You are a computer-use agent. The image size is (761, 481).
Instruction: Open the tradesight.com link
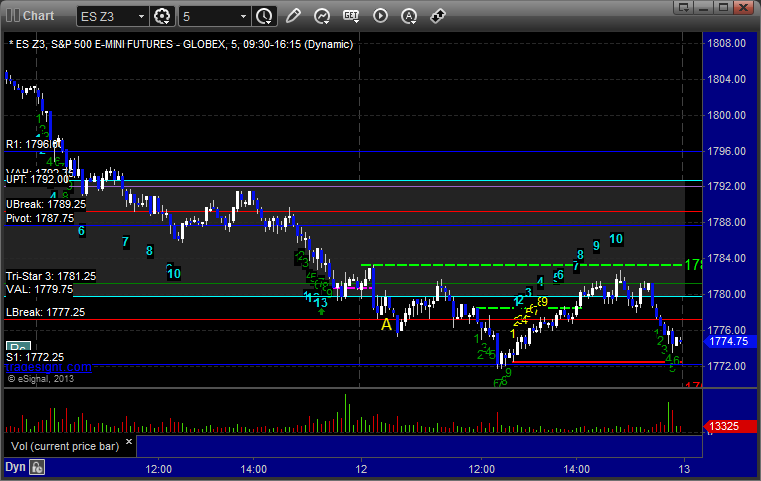coord(49,367)
